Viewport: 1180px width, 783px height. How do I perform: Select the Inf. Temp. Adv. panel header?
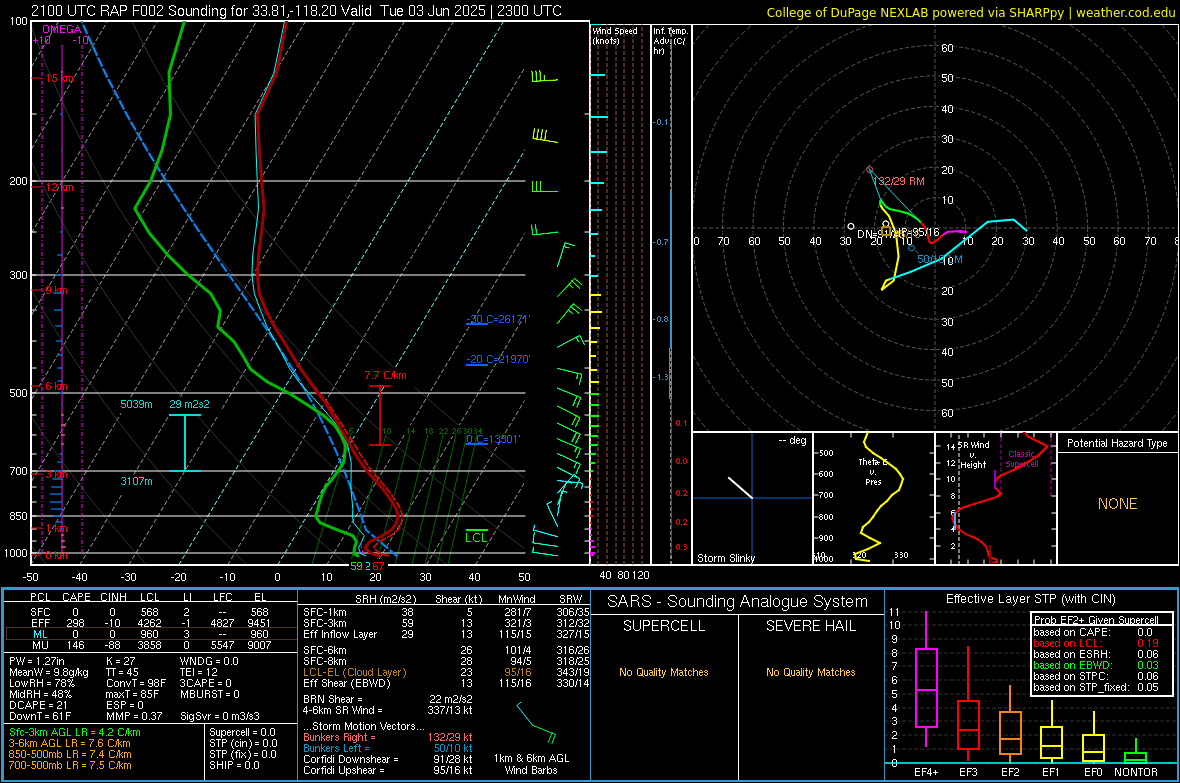tap(670, 41)
